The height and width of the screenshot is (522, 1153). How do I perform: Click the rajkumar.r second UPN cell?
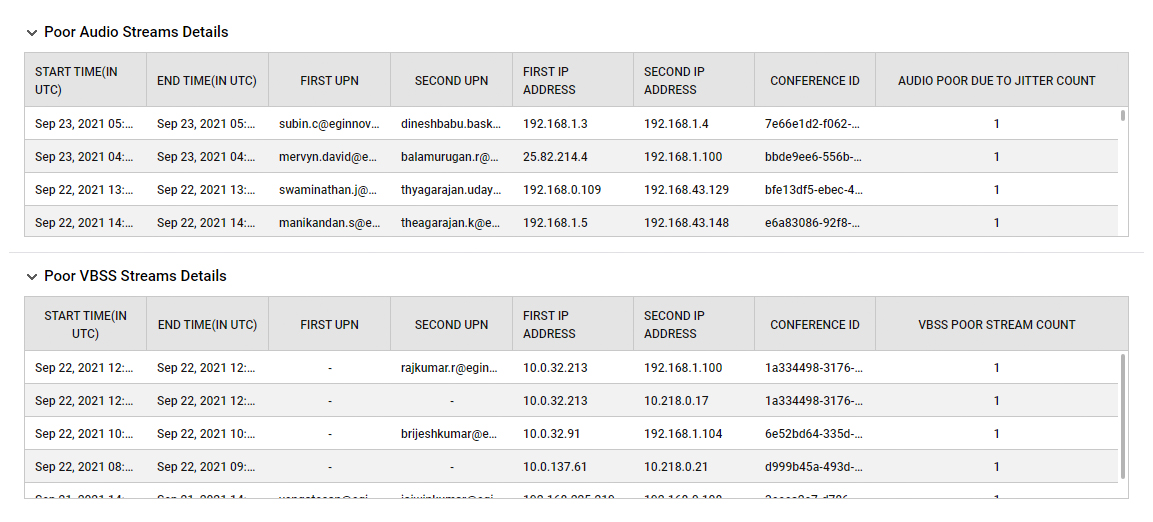[451, 368]
